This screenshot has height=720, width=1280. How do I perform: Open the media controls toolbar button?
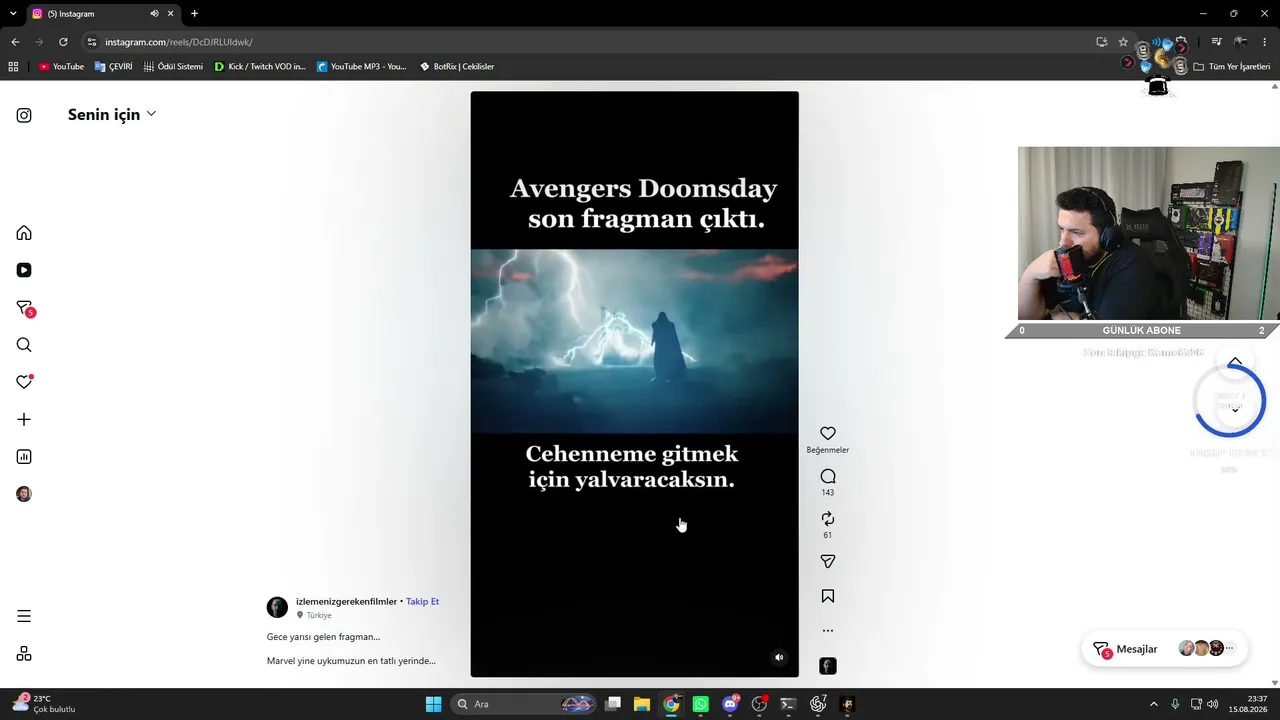[1216, 42]
